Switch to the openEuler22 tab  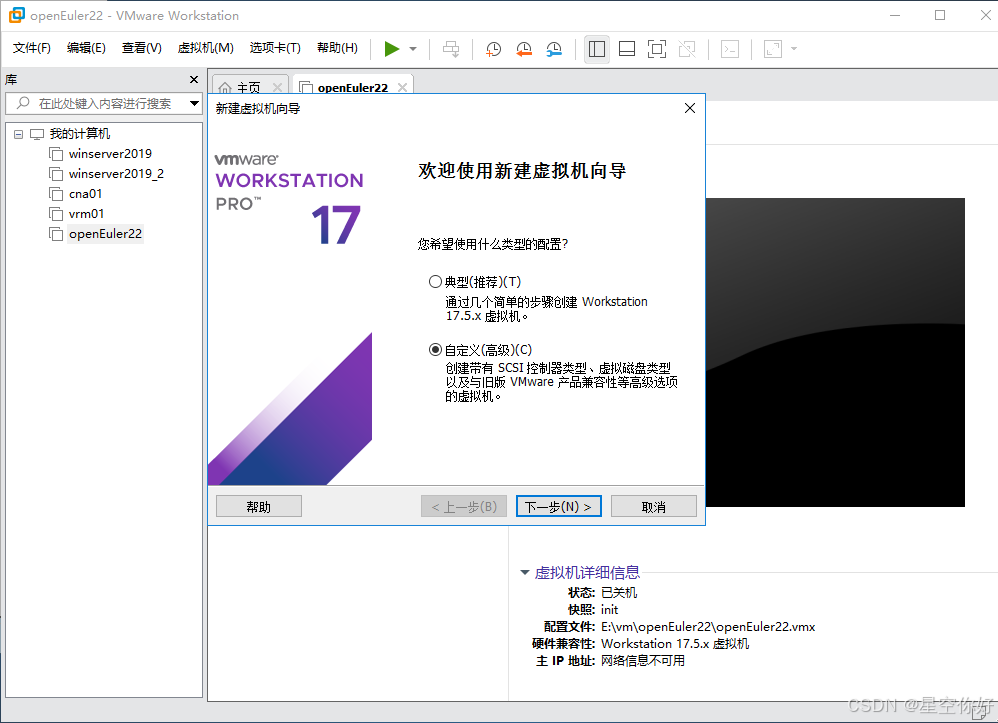[x=353, y=87]
